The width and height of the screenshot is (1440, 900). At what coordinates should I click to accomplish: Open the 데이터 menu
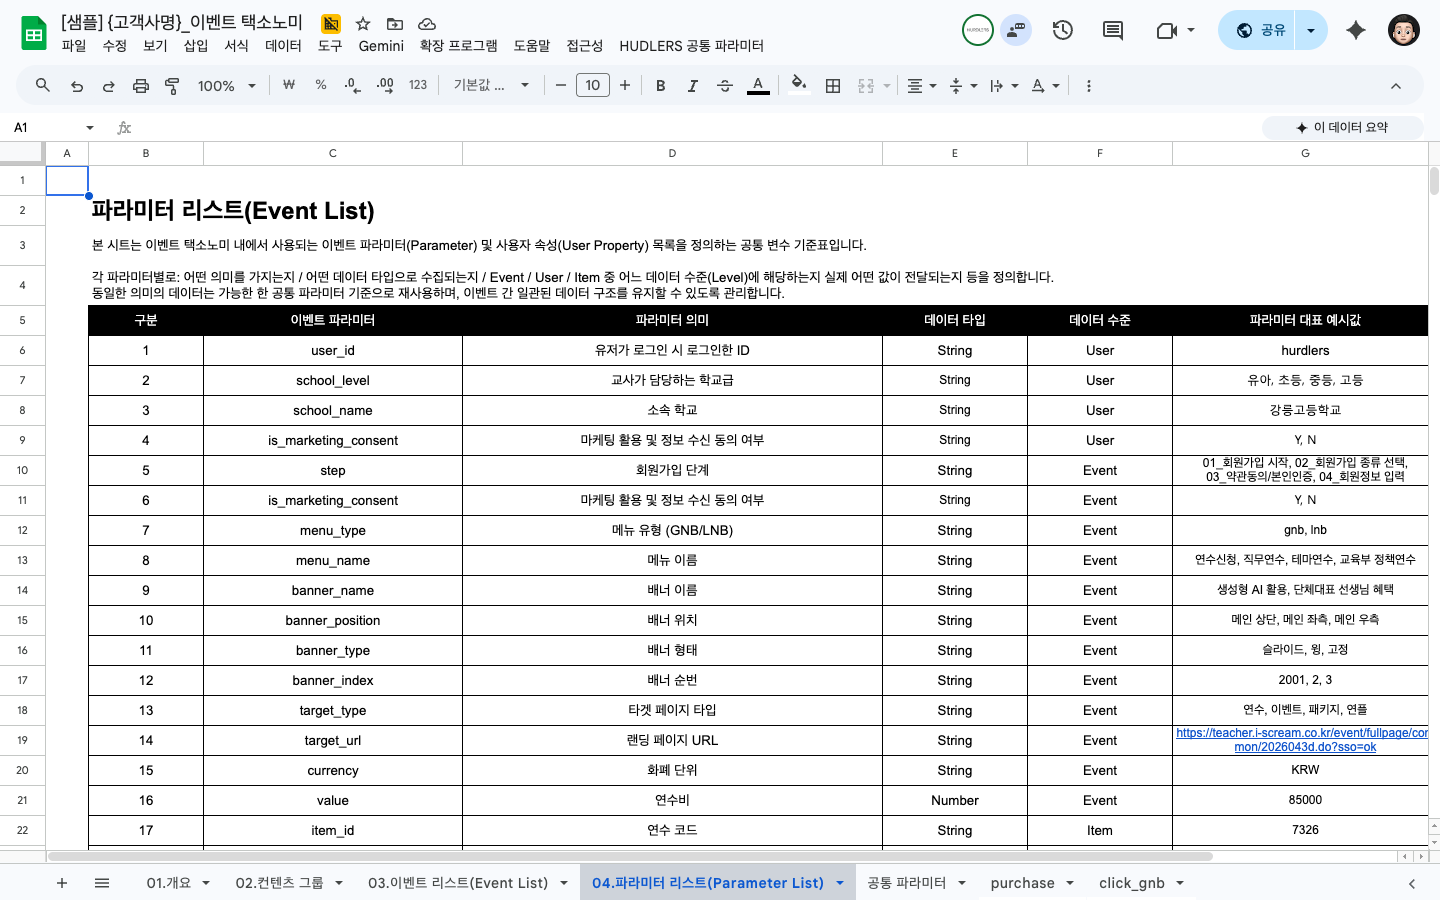(283, 46)
